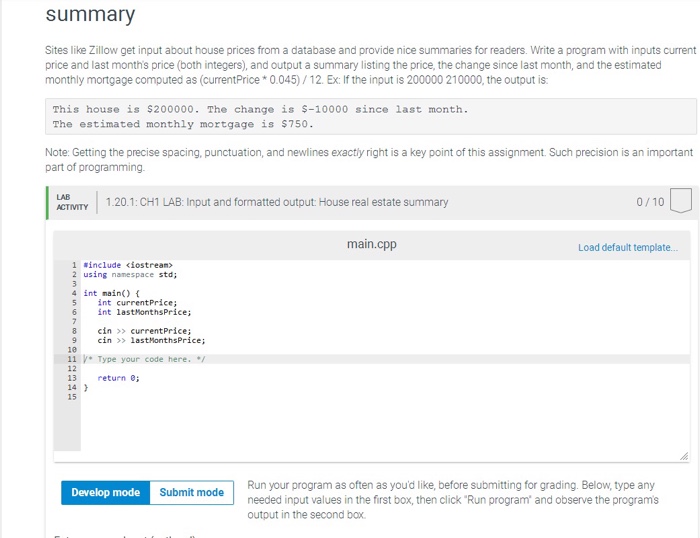Click the example output 'This house is $200000' line

point(260,109)
